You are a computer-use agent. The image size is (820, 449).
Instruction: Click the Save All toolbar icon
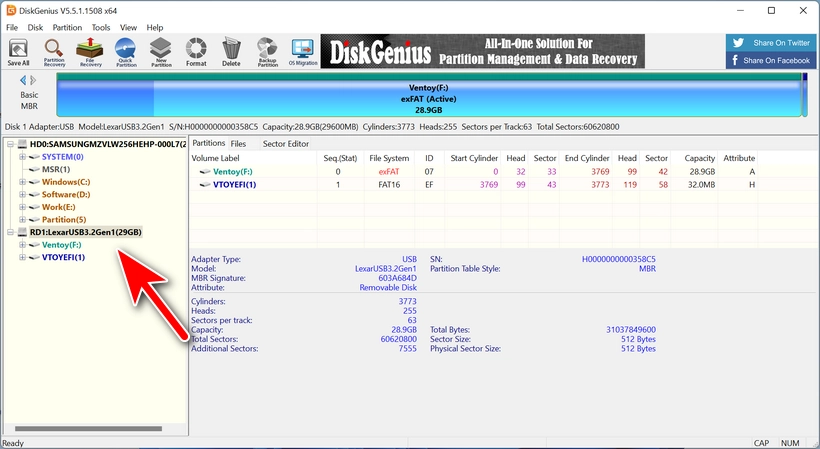(19, 52)
